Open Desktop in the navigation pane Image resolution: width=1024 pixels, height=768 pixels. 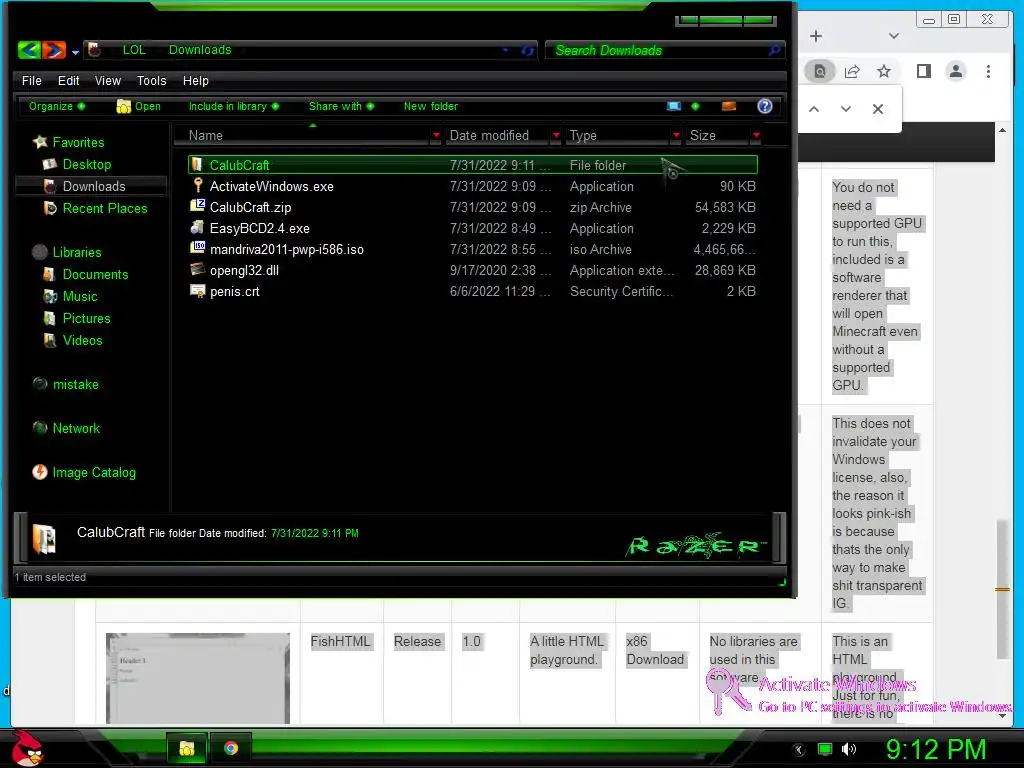pyautogui.click(x=86, y=165)
